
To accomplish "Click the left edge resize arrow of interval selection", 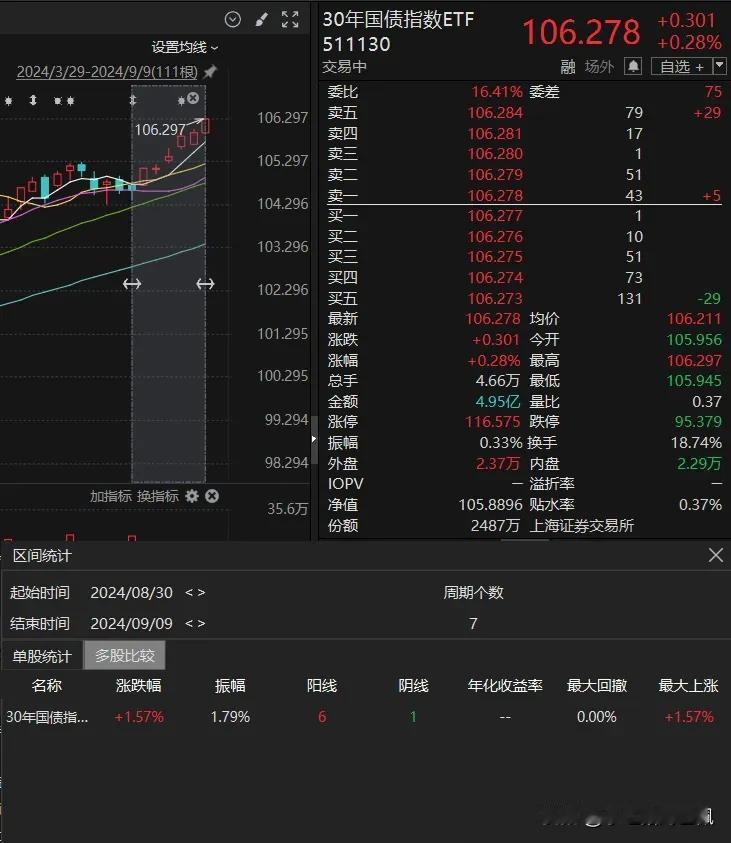I will click(132, 283).
